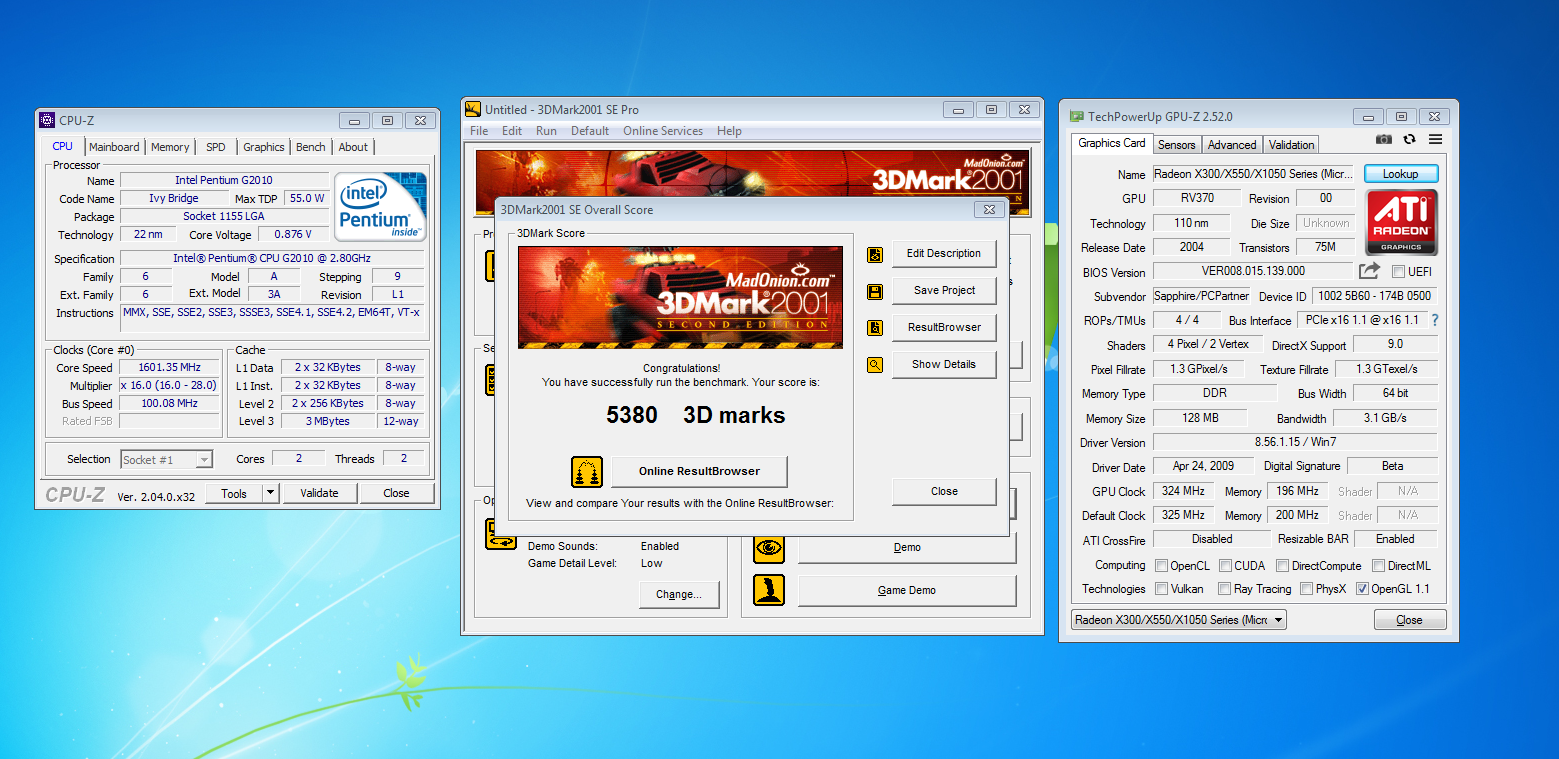Viewport: 1559px width, 759px height.
Task: Click the CPU-Z title bar icon
Action: point(47,120)
